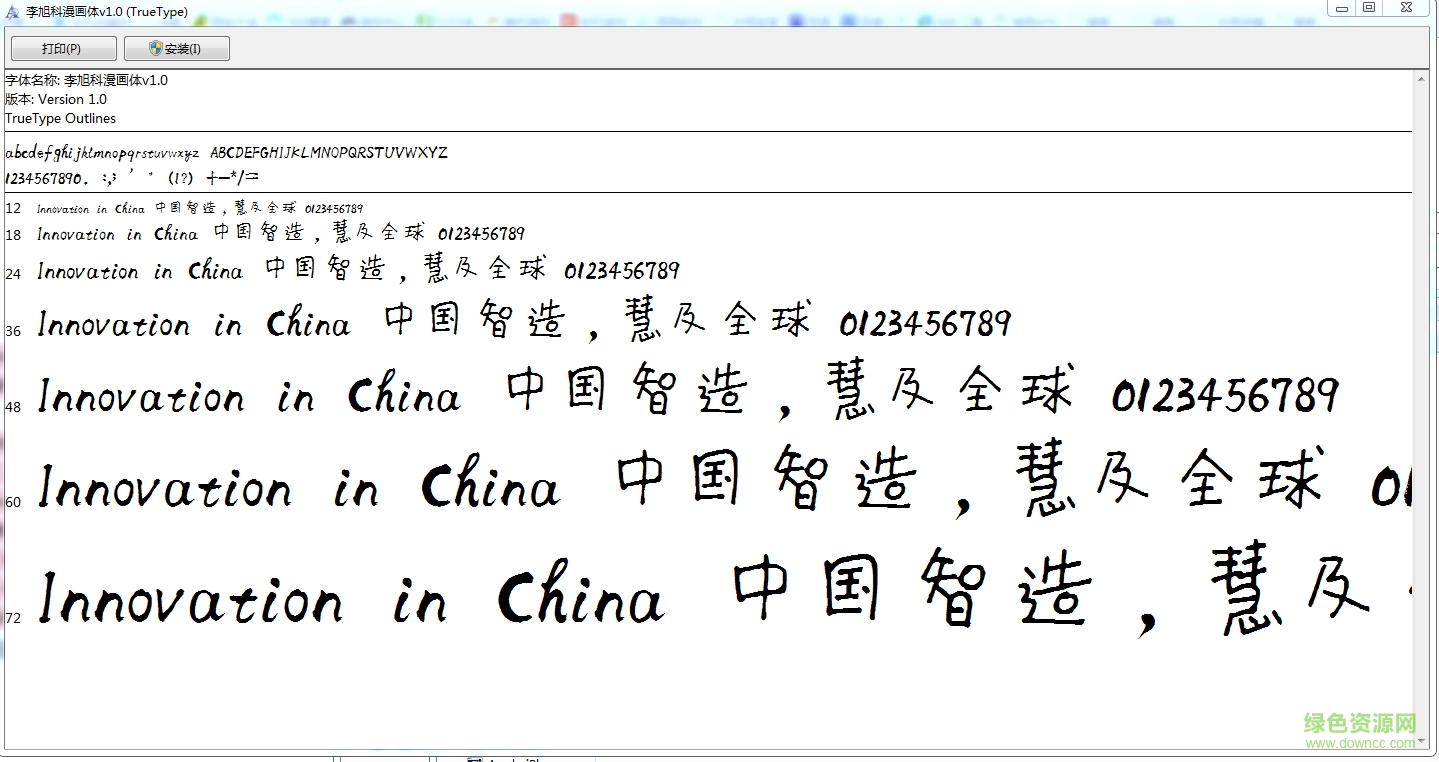The width and height of the screenshot is (1439, 762).
Task: Click the font viewer icon in the title bar
Action: [11, 10]
